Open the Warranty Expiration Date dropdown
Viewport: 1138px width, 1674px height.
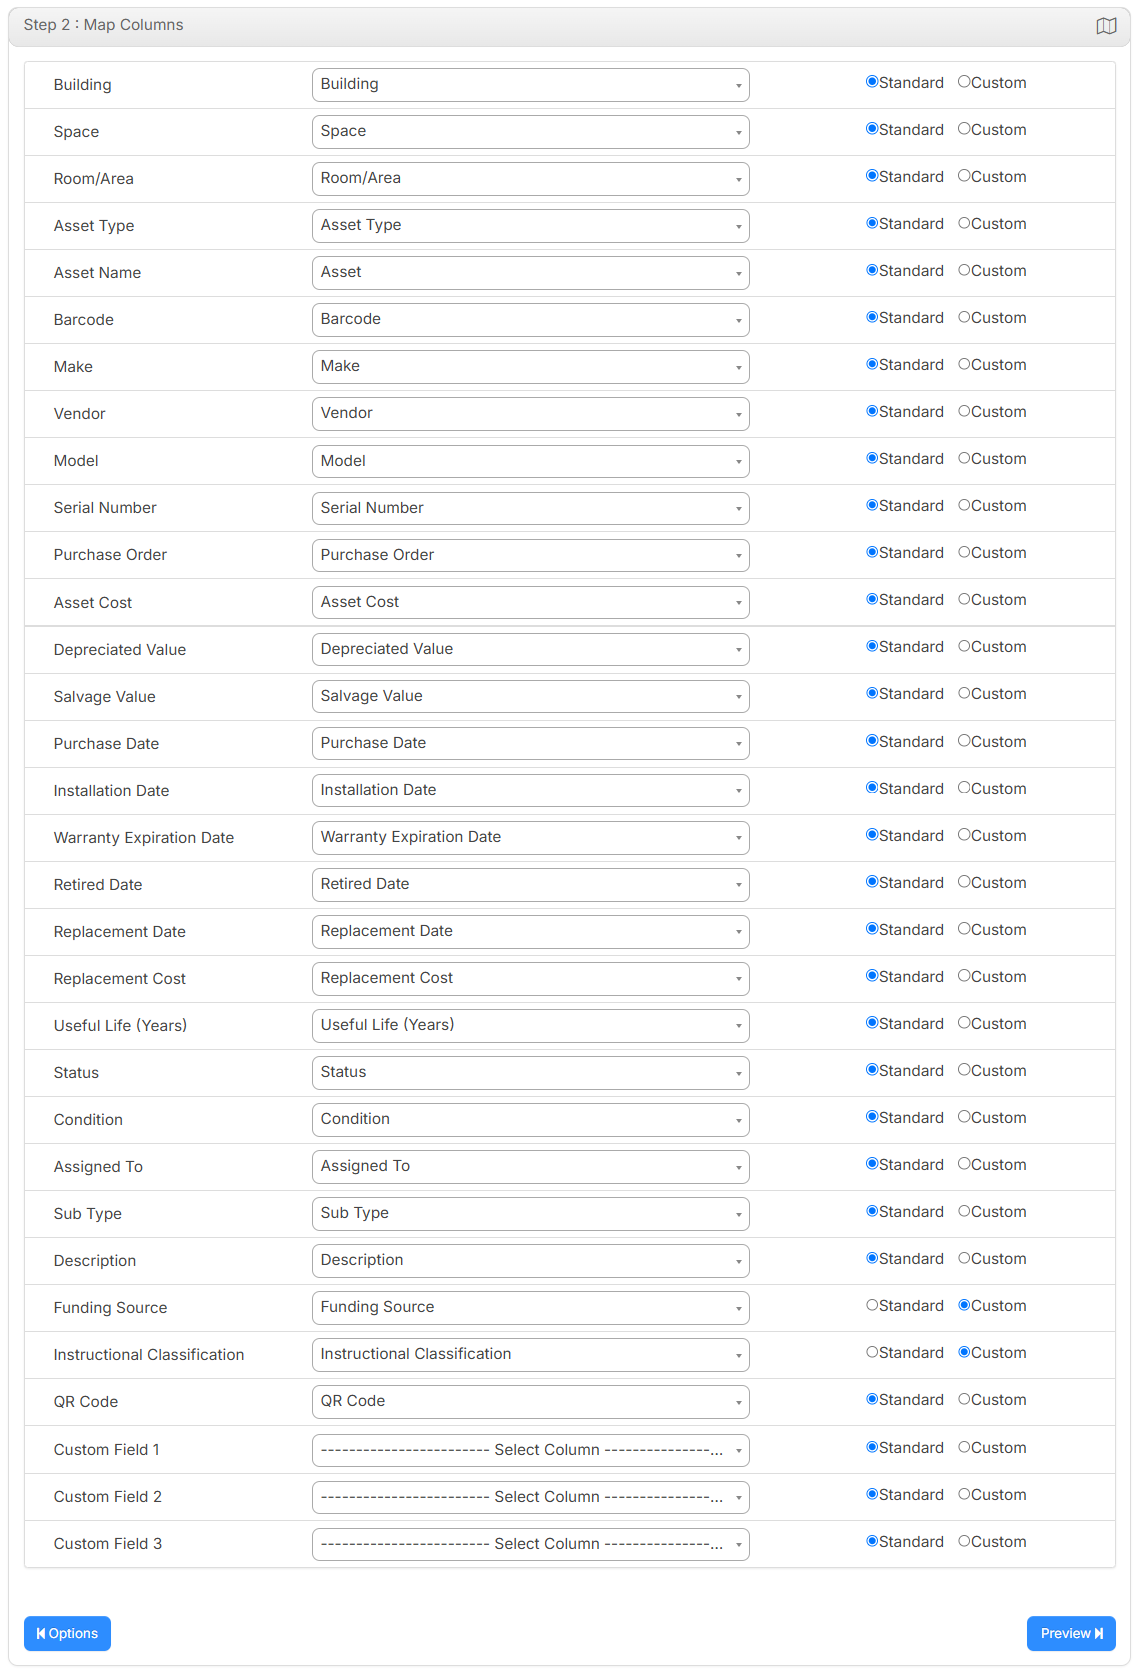[531, 838]
